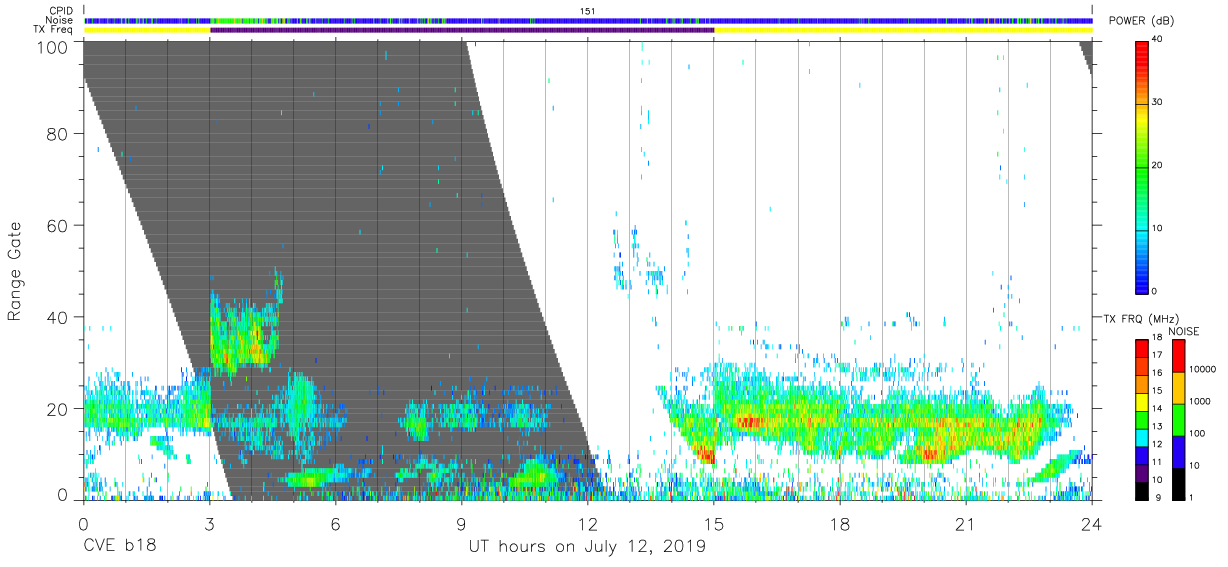Click the y-axis tick label 100
Screen dimensions: 1228x567
(53, 46)
